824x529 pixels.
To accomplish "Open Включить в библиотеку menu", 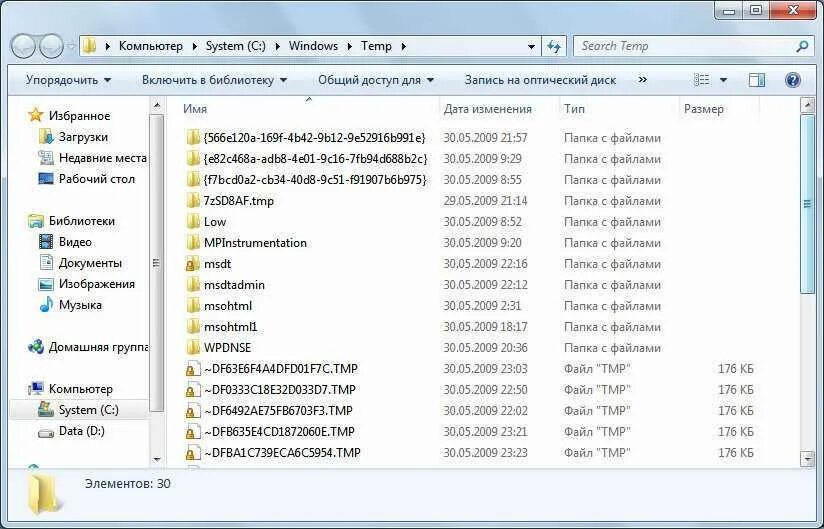I will [x=214, y=80].
